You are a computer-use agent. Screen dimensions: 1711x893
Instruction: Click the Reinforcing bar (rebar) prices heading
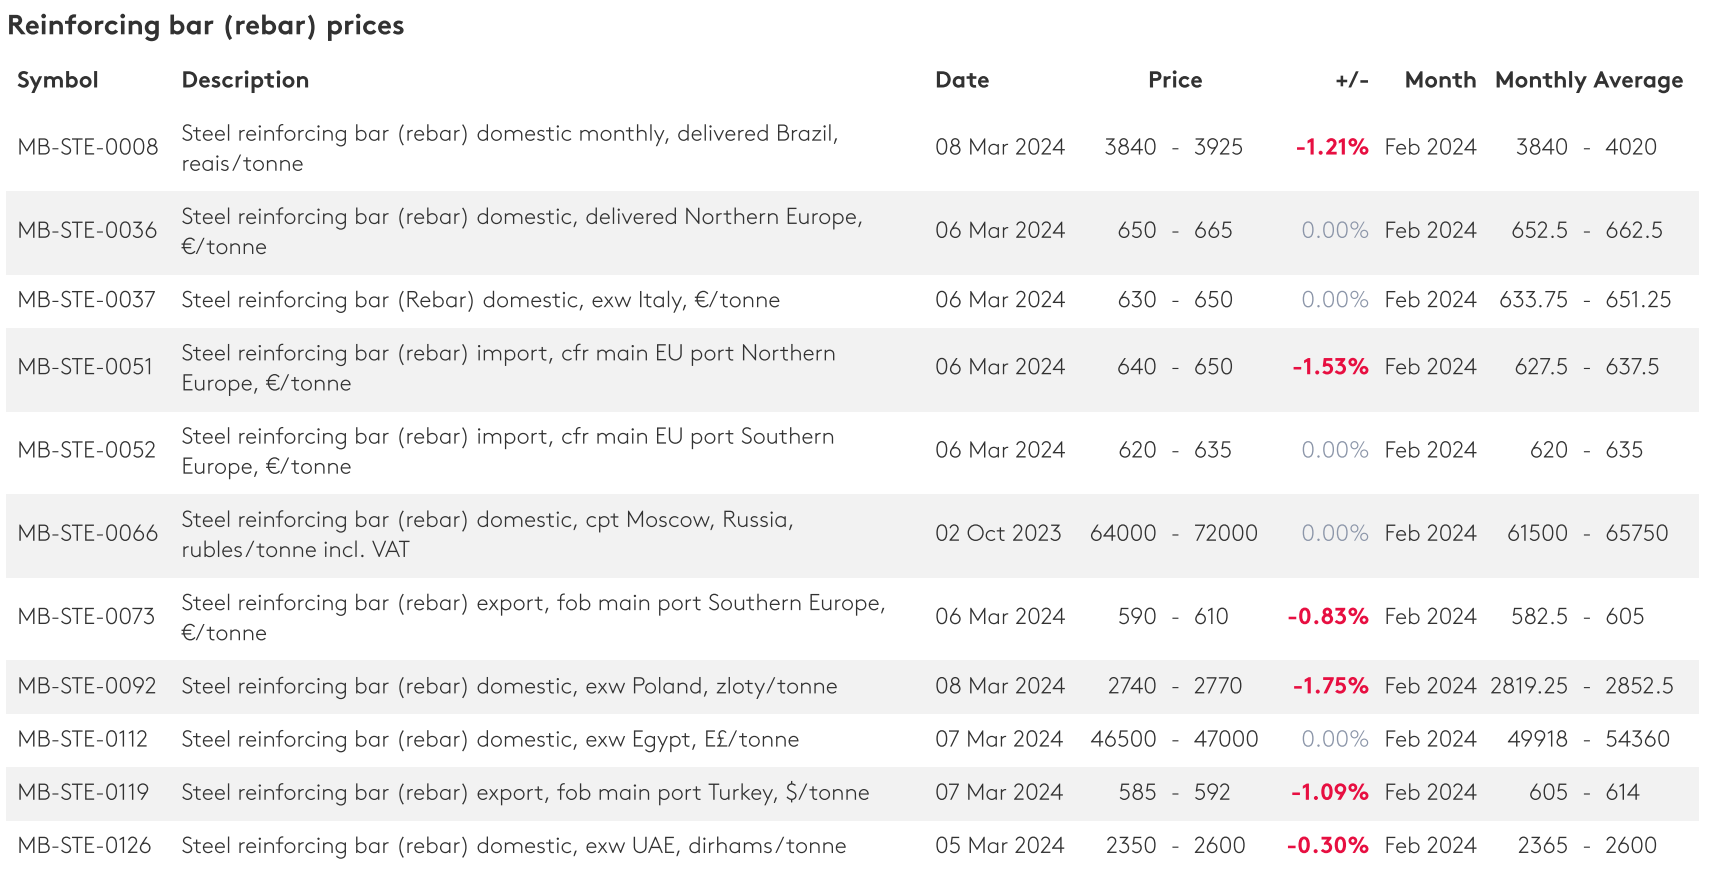pos(206,25)
